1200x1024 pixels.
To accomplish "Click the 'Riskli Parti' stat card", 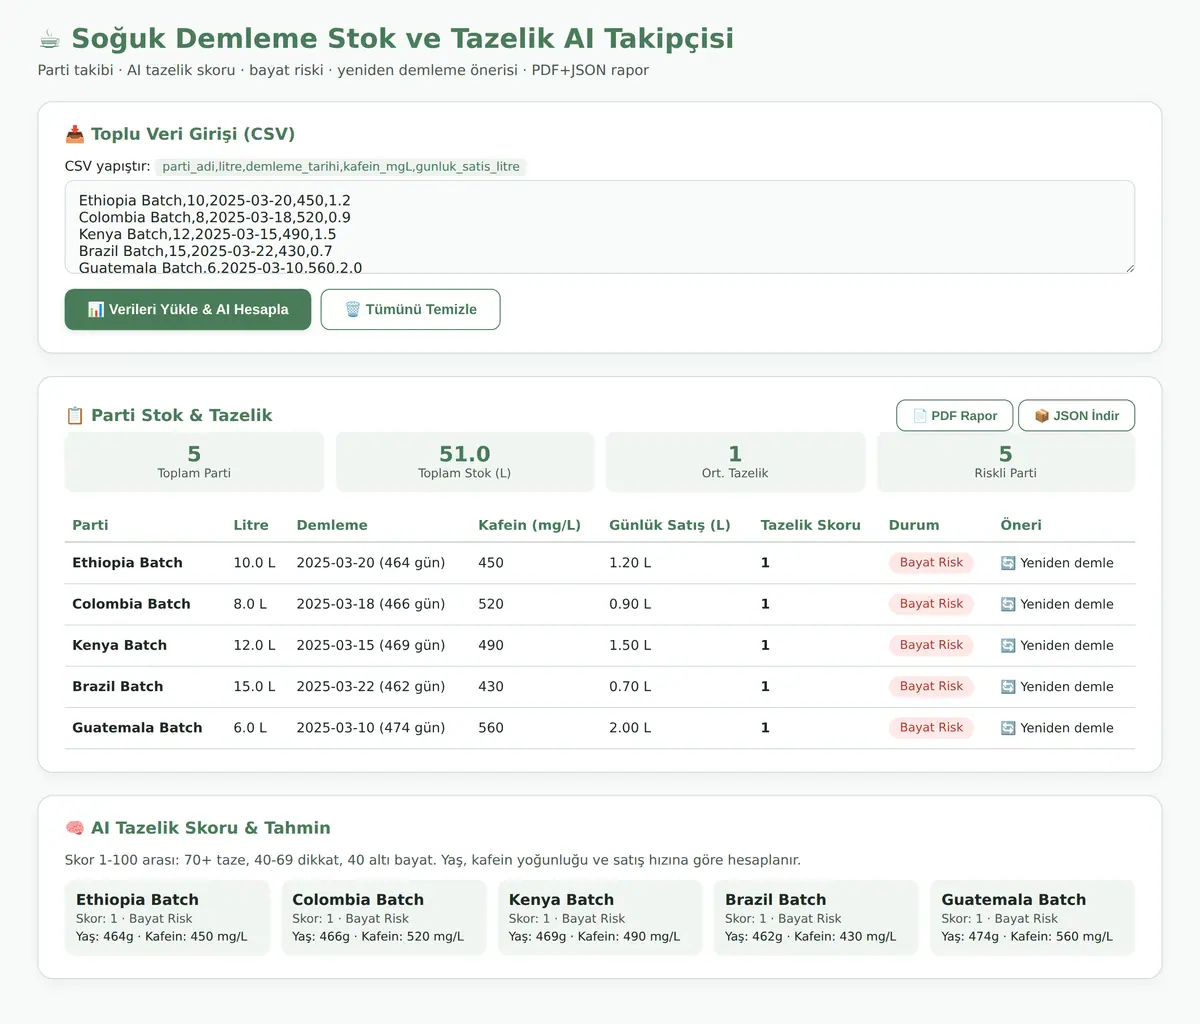I will click(1006, 462).
